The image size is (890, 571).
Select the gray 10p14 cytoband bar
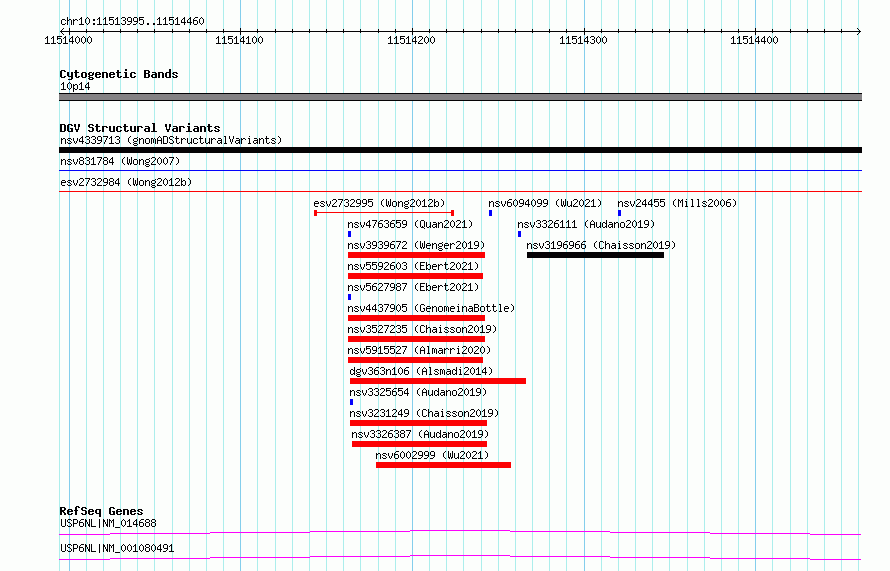[x=460, y=97]
